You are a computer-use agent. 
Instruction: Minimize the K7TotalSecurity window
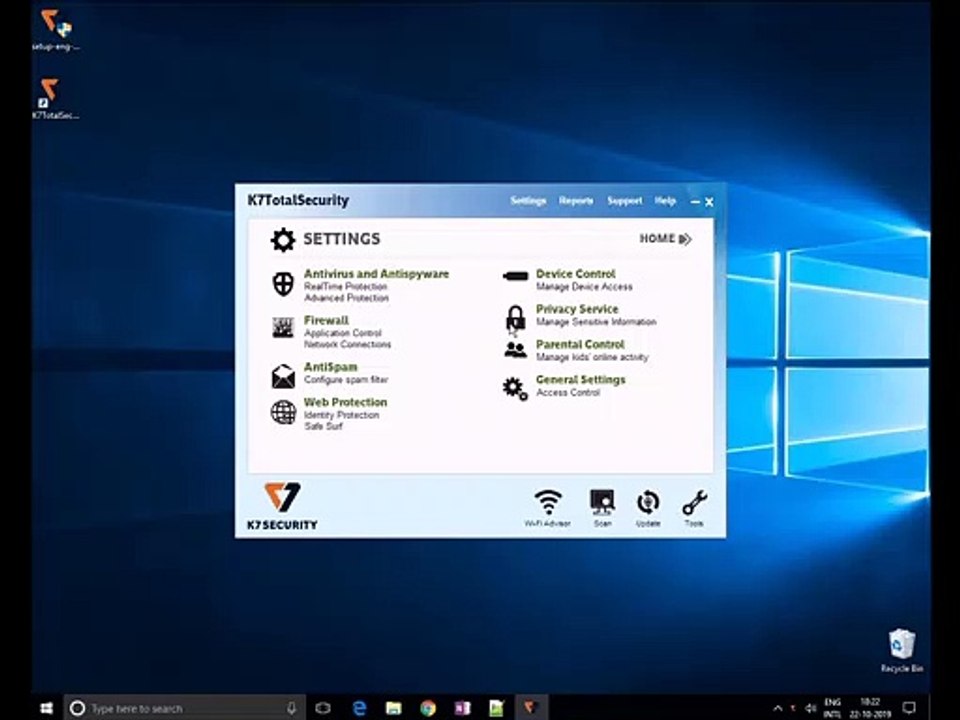click(x=695, y=201)
